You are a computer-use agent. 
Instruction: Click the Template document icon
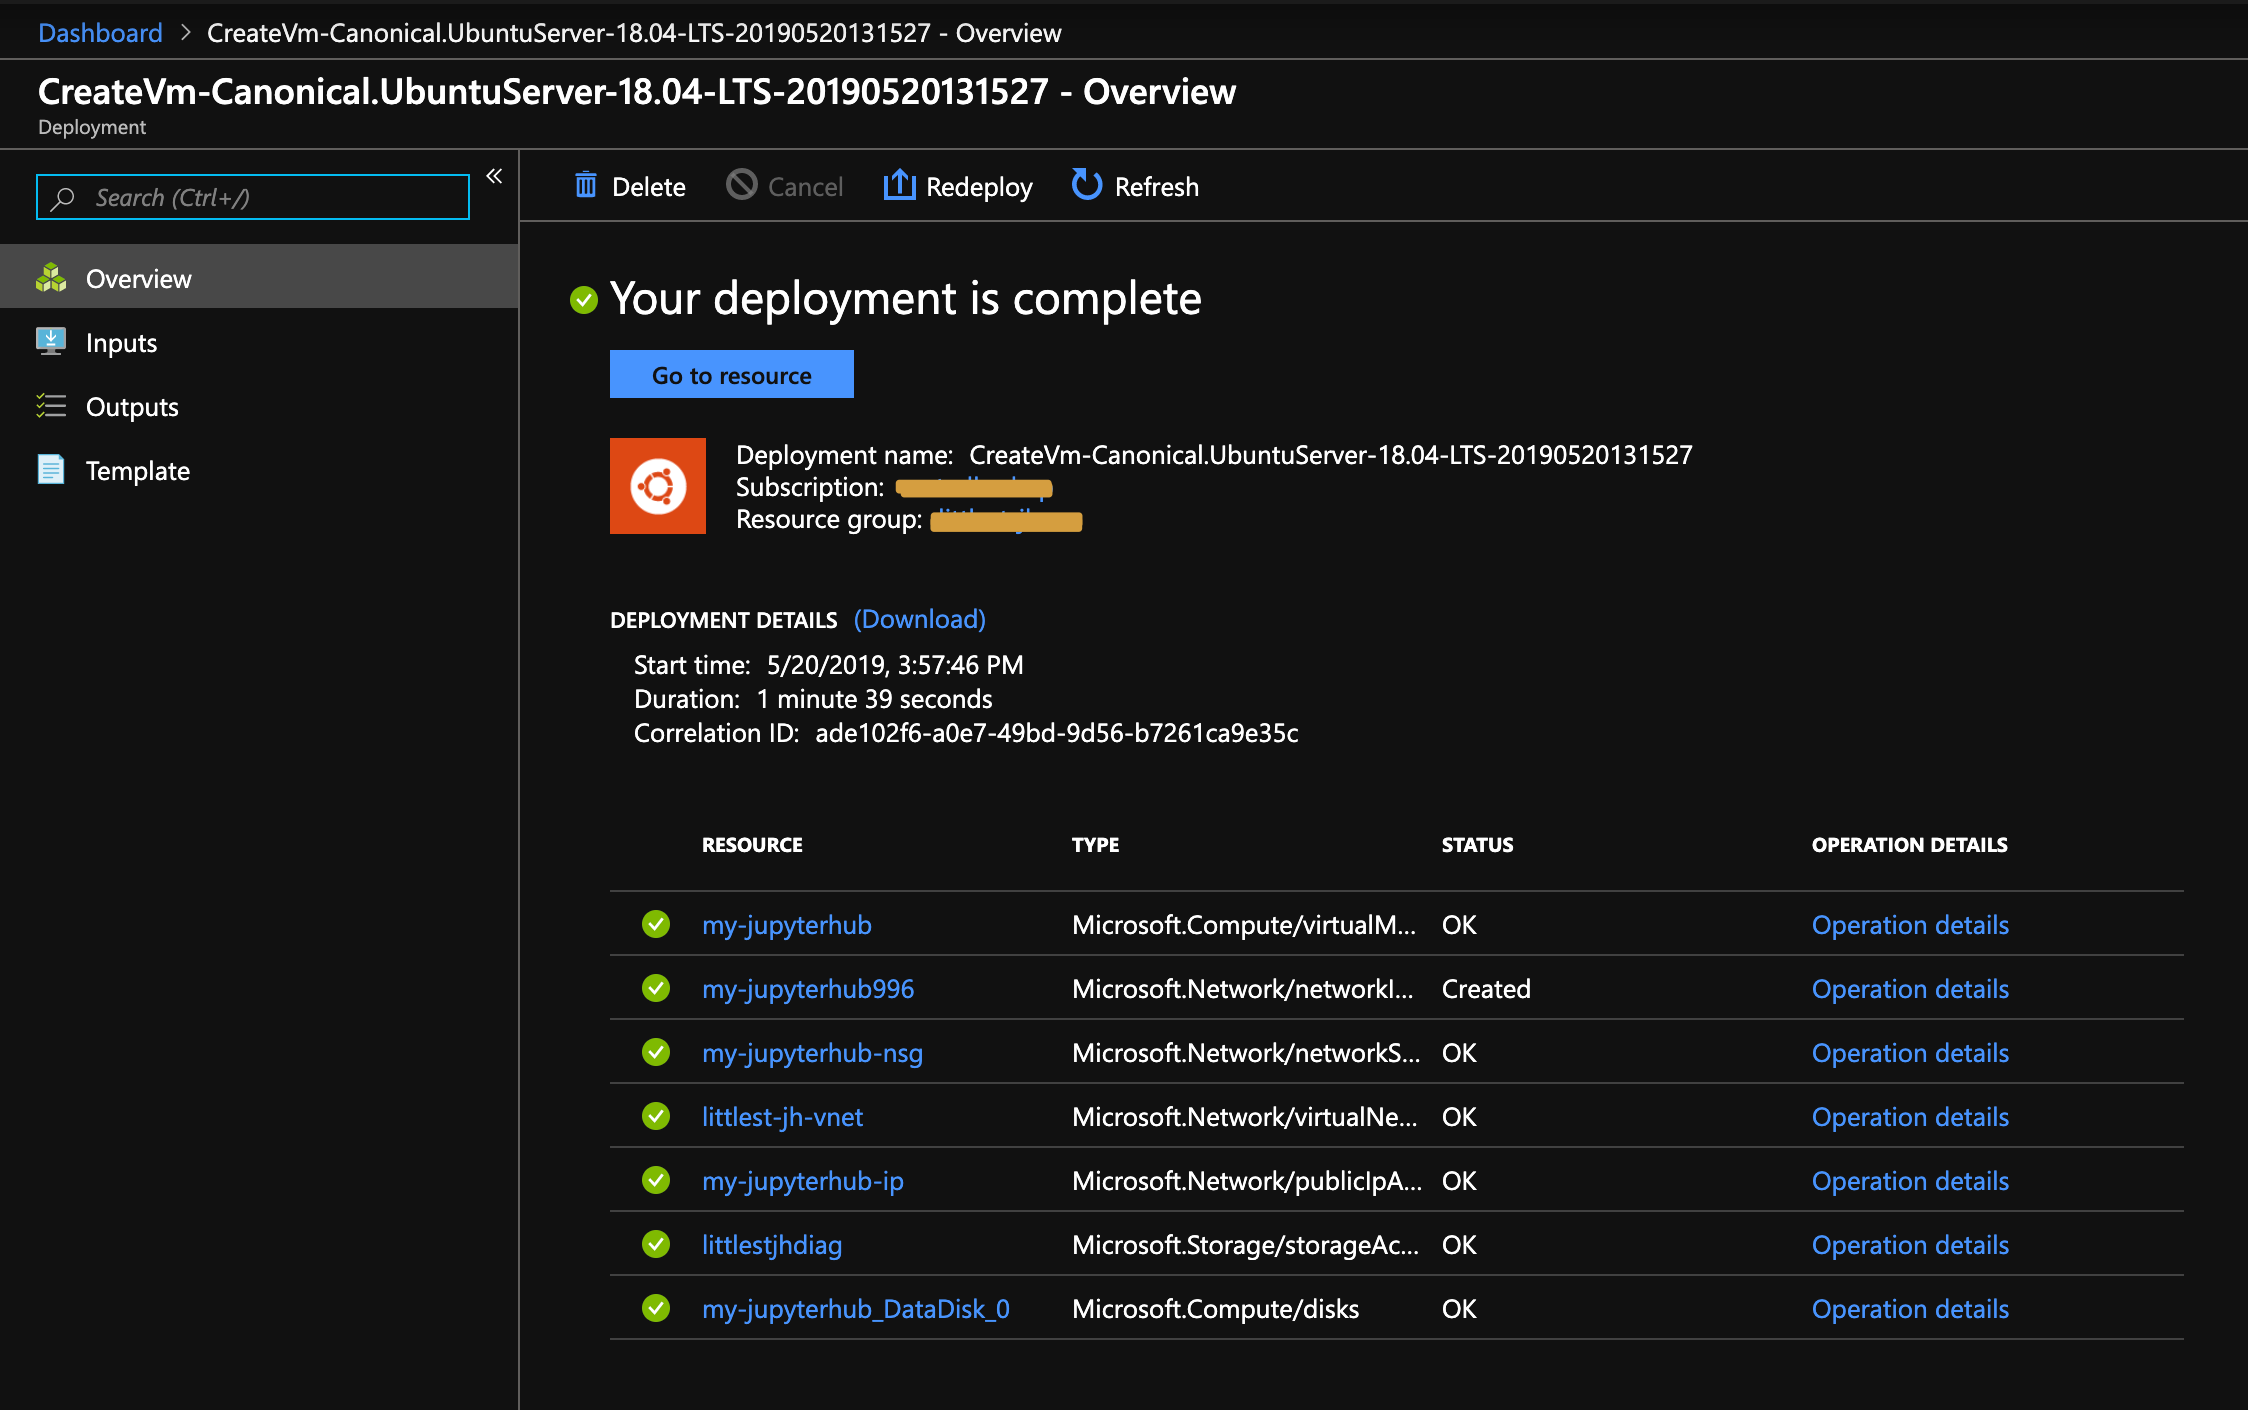[x=51, y=470]
